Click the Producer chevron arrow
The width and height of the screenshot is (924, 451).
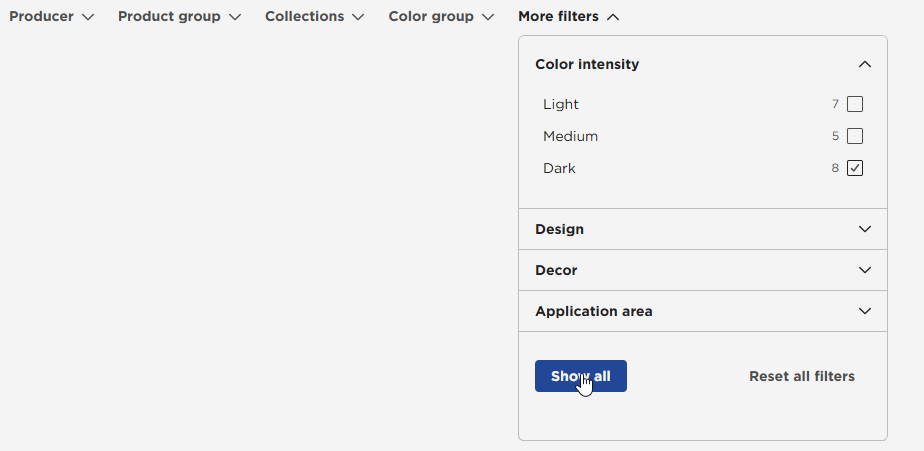click(x=88, y=17)
